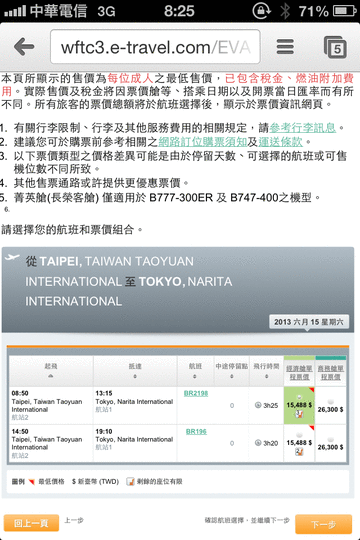The image size is (360, 540).
Task: Open flight BR196 details link
Action: click(196, 432)
